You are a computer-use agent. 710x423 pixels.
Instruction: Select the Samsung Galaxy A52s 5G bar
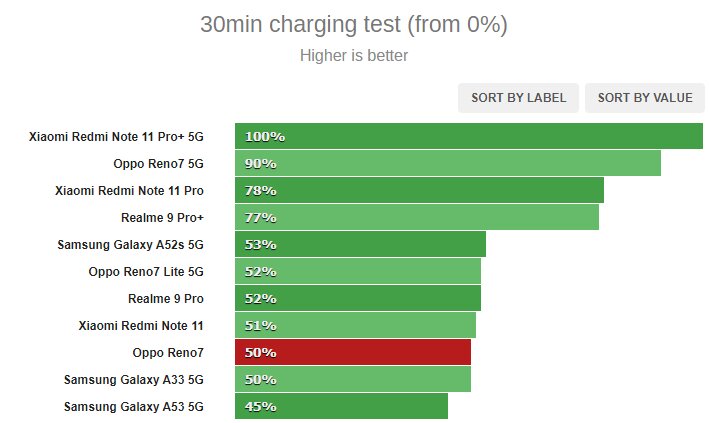(360, 244)
